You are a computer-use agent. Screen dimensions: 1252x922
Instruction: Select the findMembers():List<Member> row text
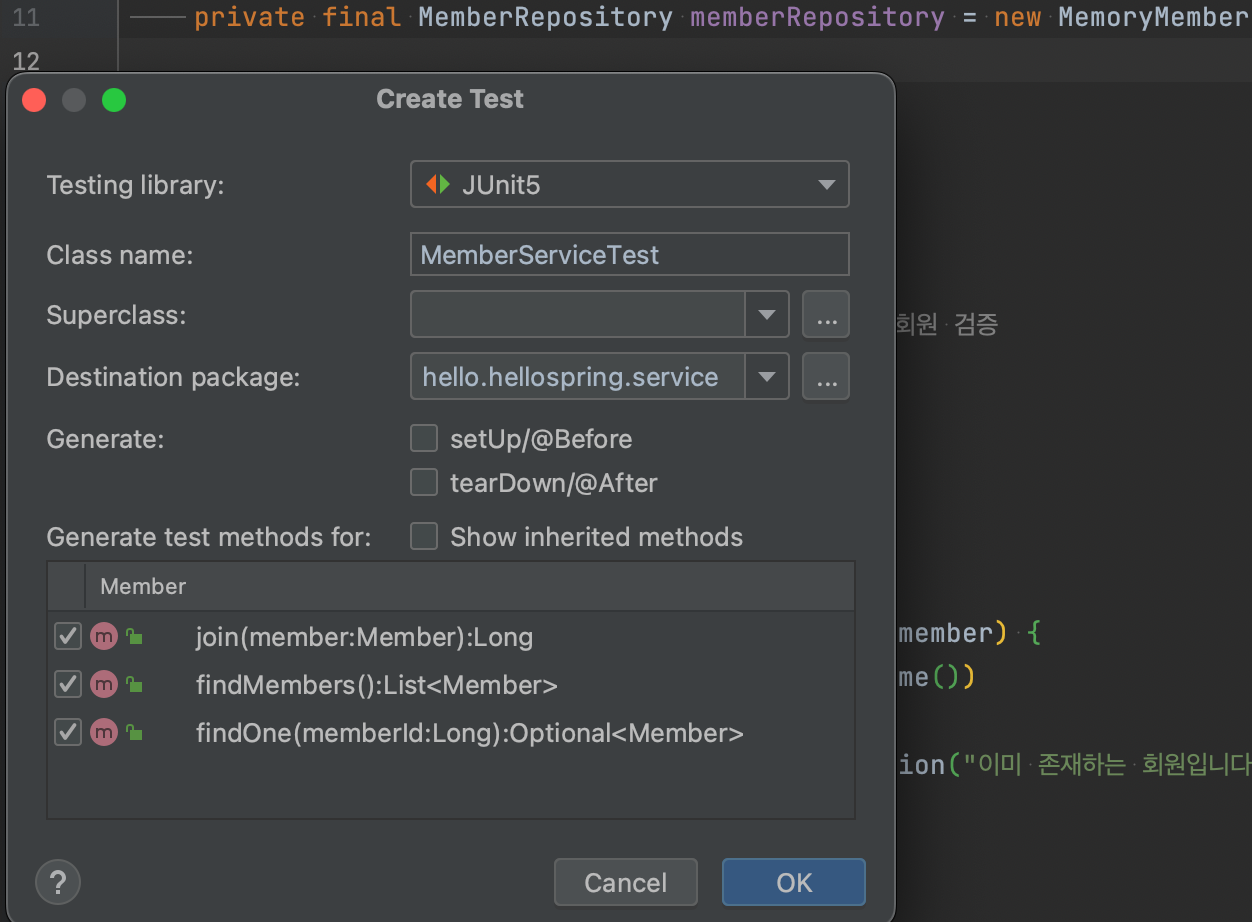377,685
